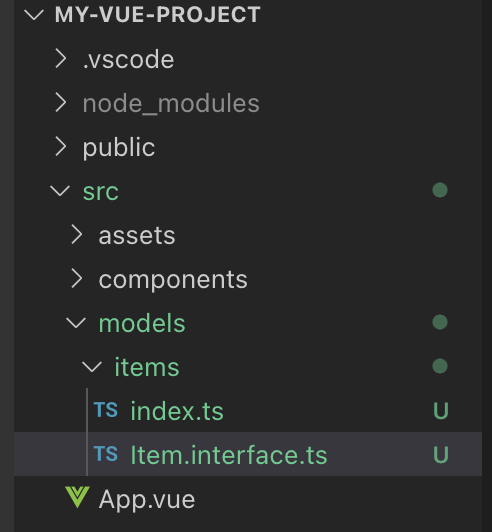Expand the public folder chevron
This screenshot has width=492, height=532.
[x=61, y=147]
